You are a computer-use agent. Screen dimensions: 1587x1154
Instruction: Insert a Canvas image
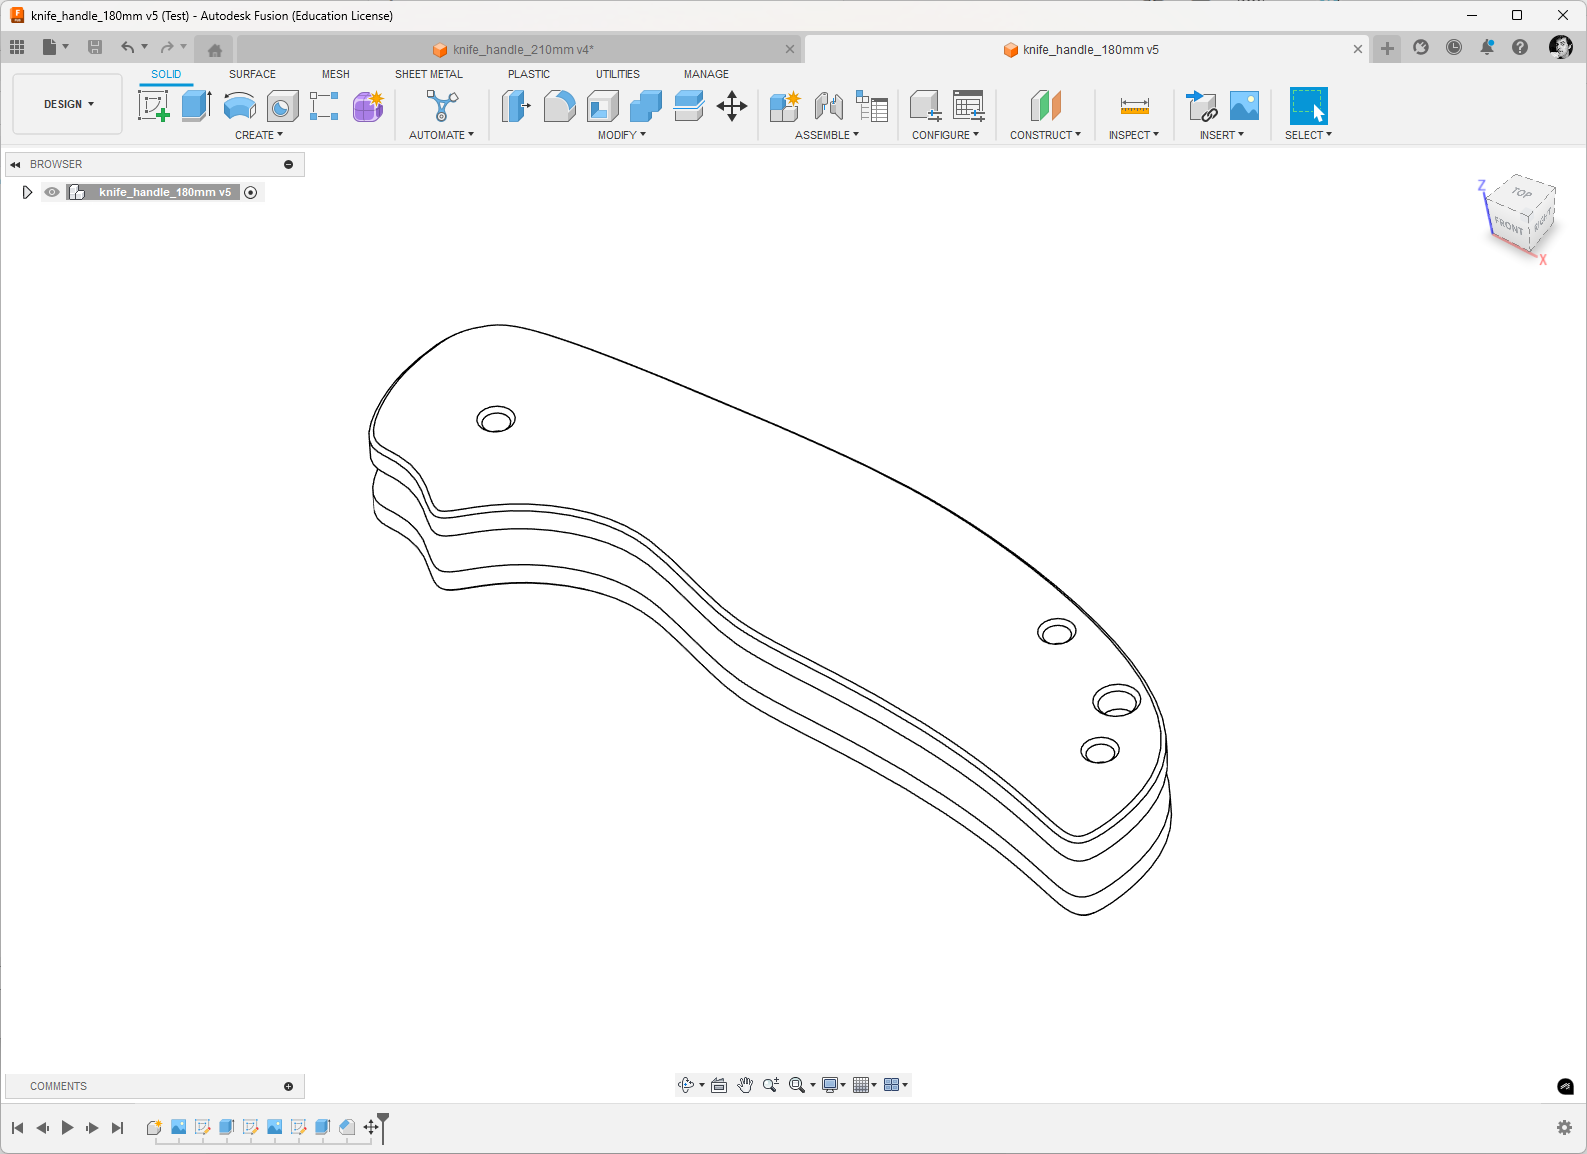(1244, 106)
